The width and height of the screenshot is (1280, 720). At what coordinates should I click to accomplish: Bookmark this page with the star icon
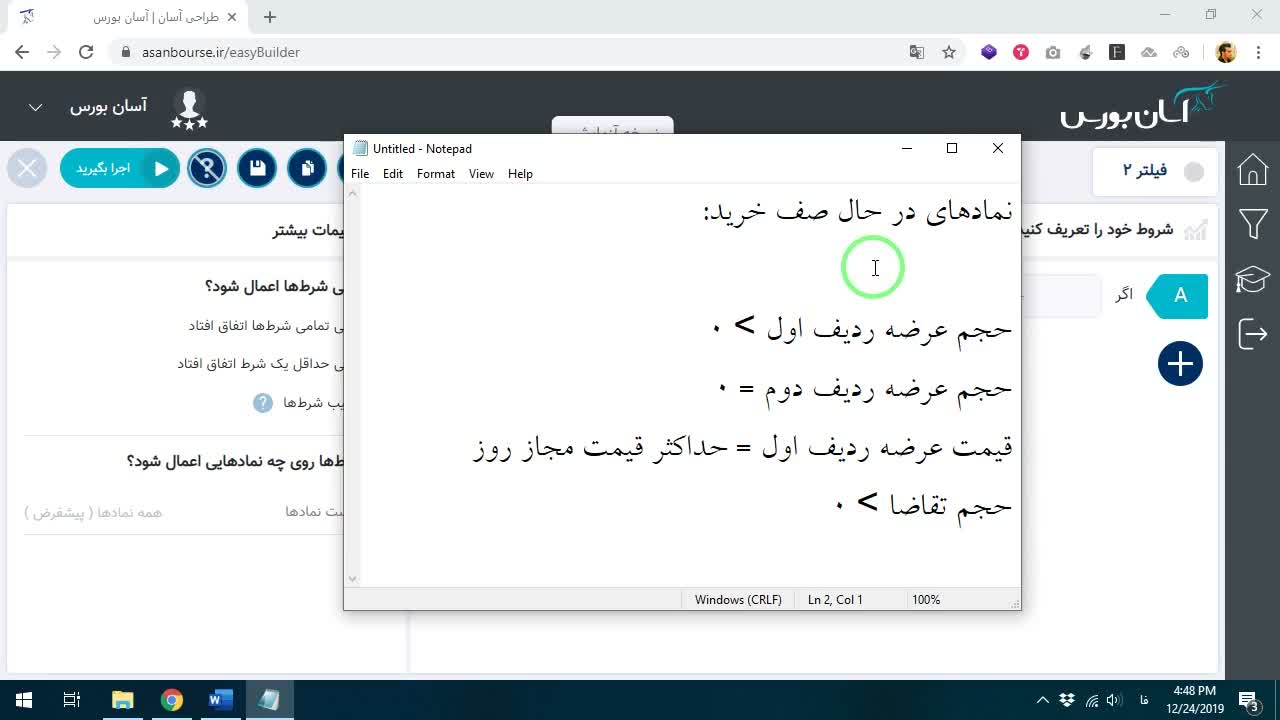(x=949, y=52)
